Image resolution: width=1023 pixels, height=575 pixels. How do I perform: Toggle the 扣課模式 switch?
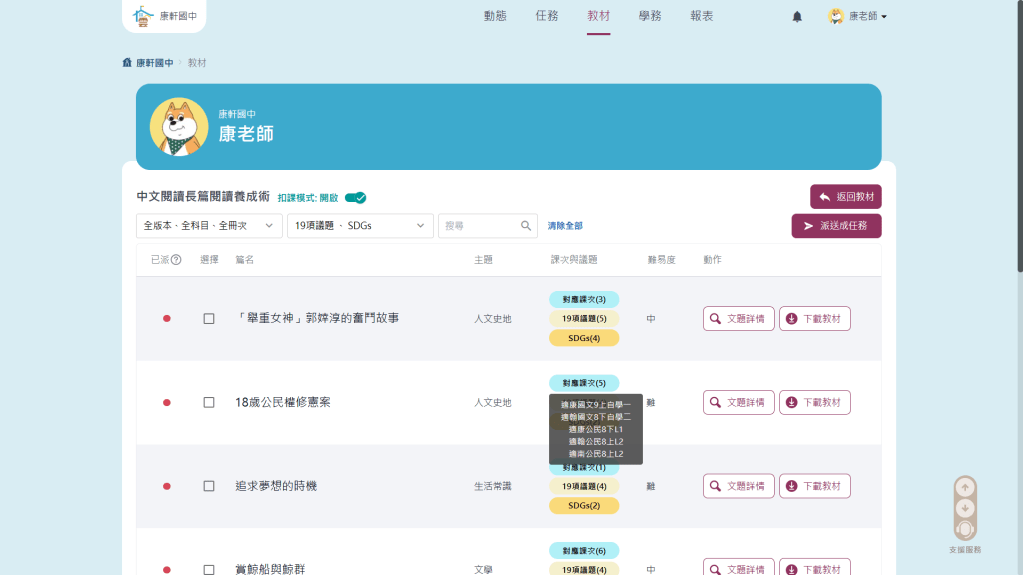pos(355,198)
